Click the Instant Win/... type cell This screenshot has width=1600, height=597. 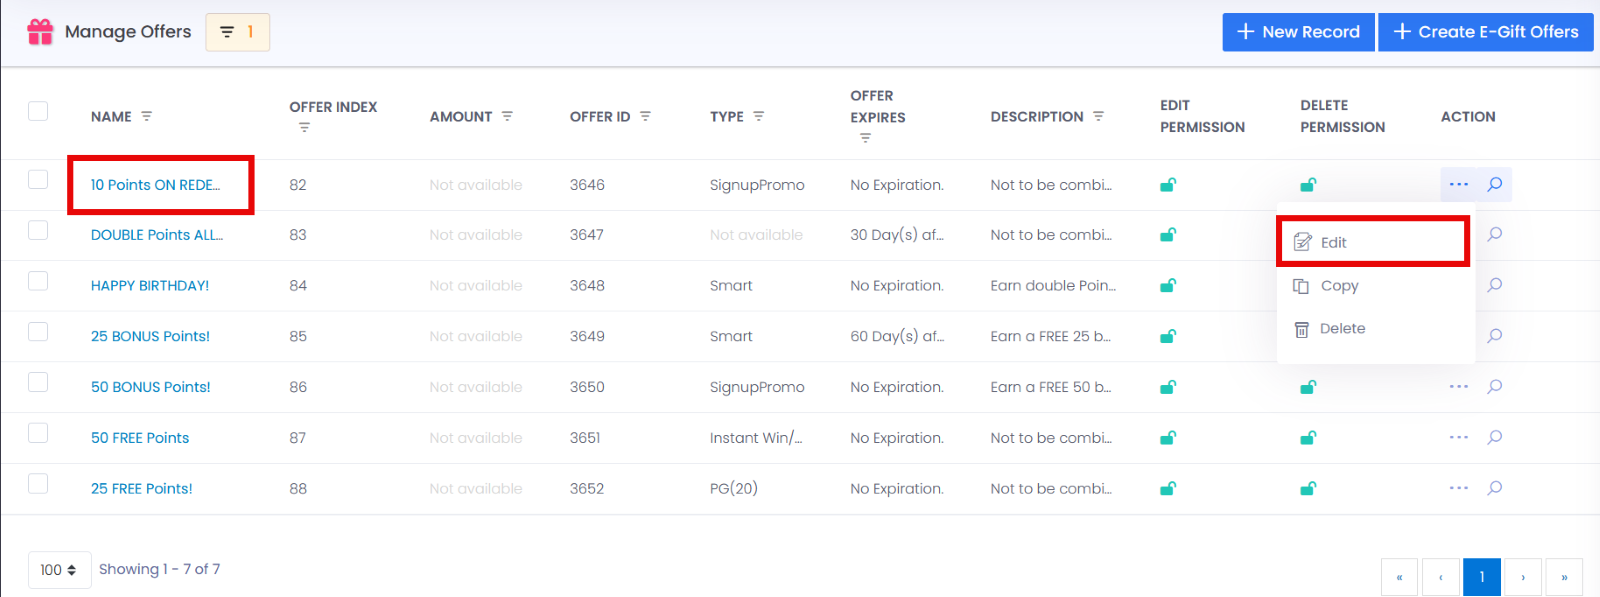756,438
